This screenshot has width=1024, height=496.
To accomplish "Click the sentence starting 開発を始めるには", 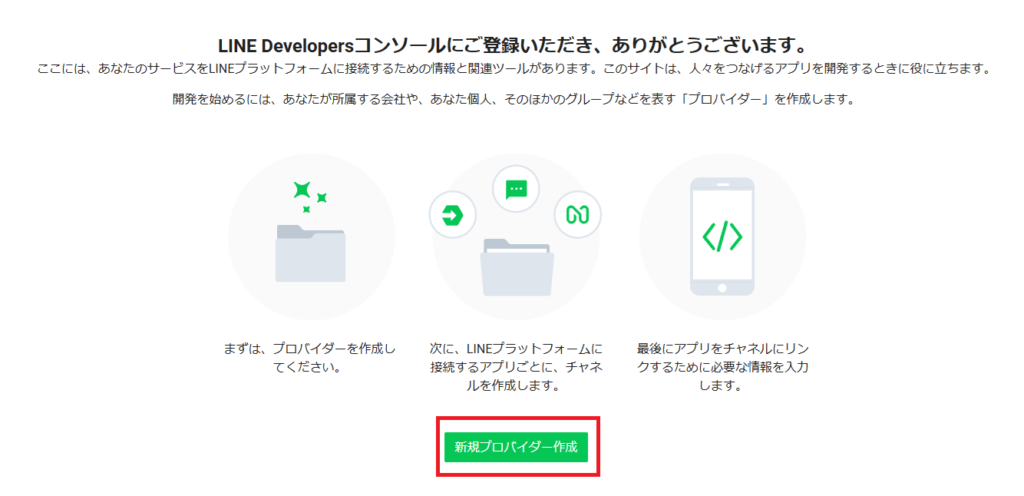I will coord(513,101).
